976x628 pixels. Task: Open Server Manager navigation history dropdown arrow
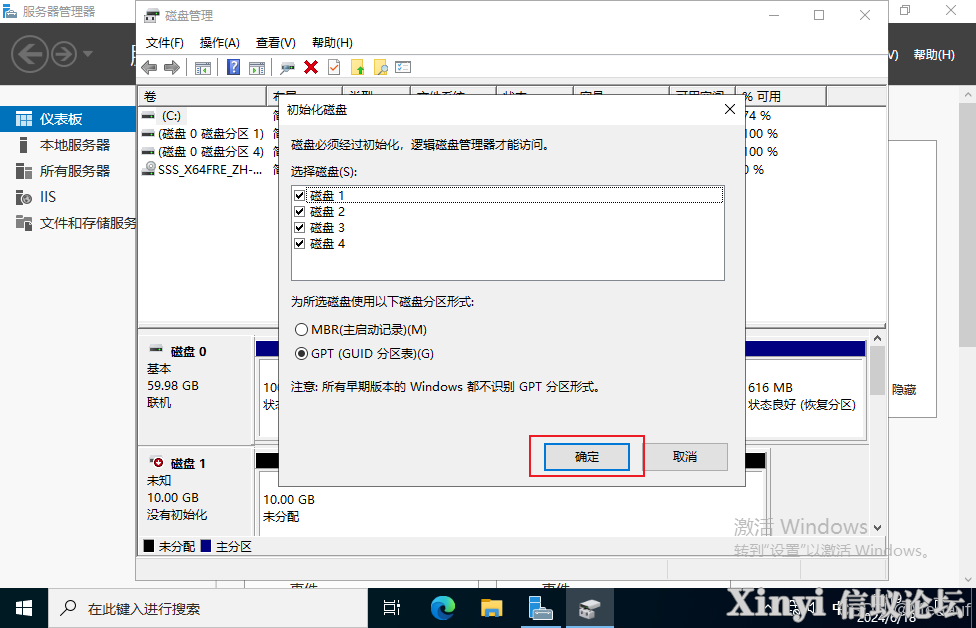pos(88,54)
